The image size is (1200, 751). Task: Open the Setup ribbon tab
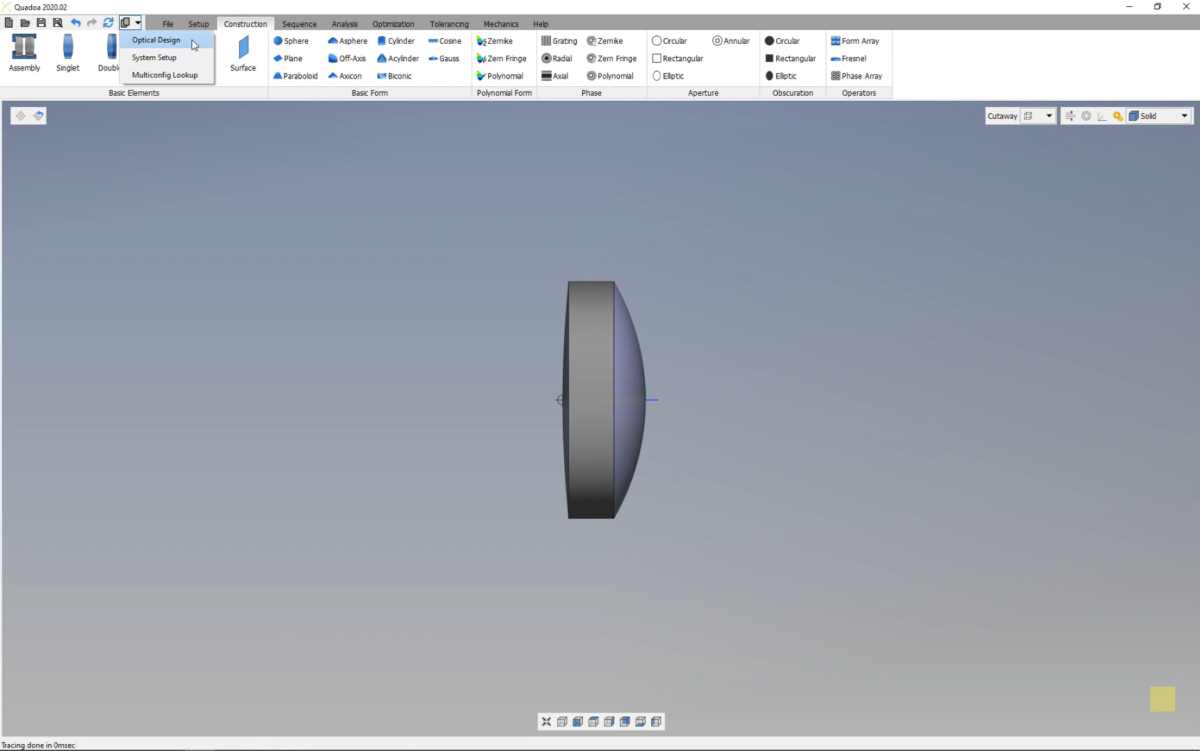pyautogui.click(x=199, y=24)
